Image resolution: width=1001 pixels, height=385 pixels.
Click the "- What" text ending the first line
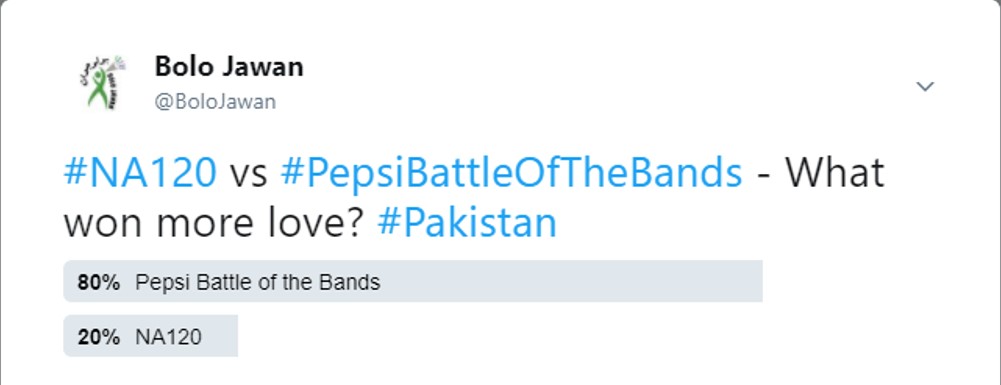[820, 172]
